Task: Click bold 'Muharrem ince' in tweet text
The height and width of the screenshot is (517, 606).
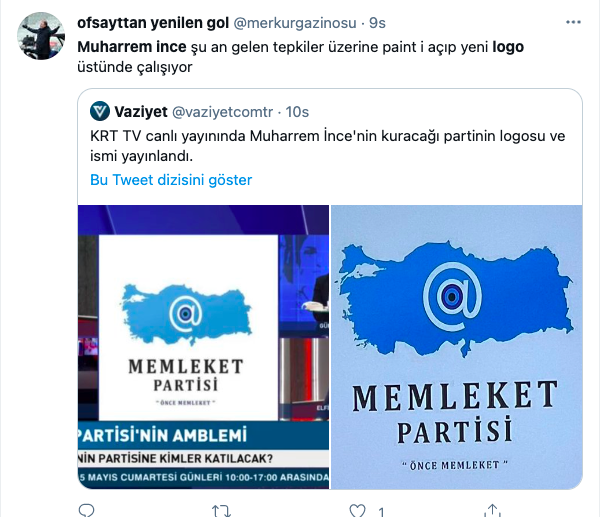Action: (132, 47)
